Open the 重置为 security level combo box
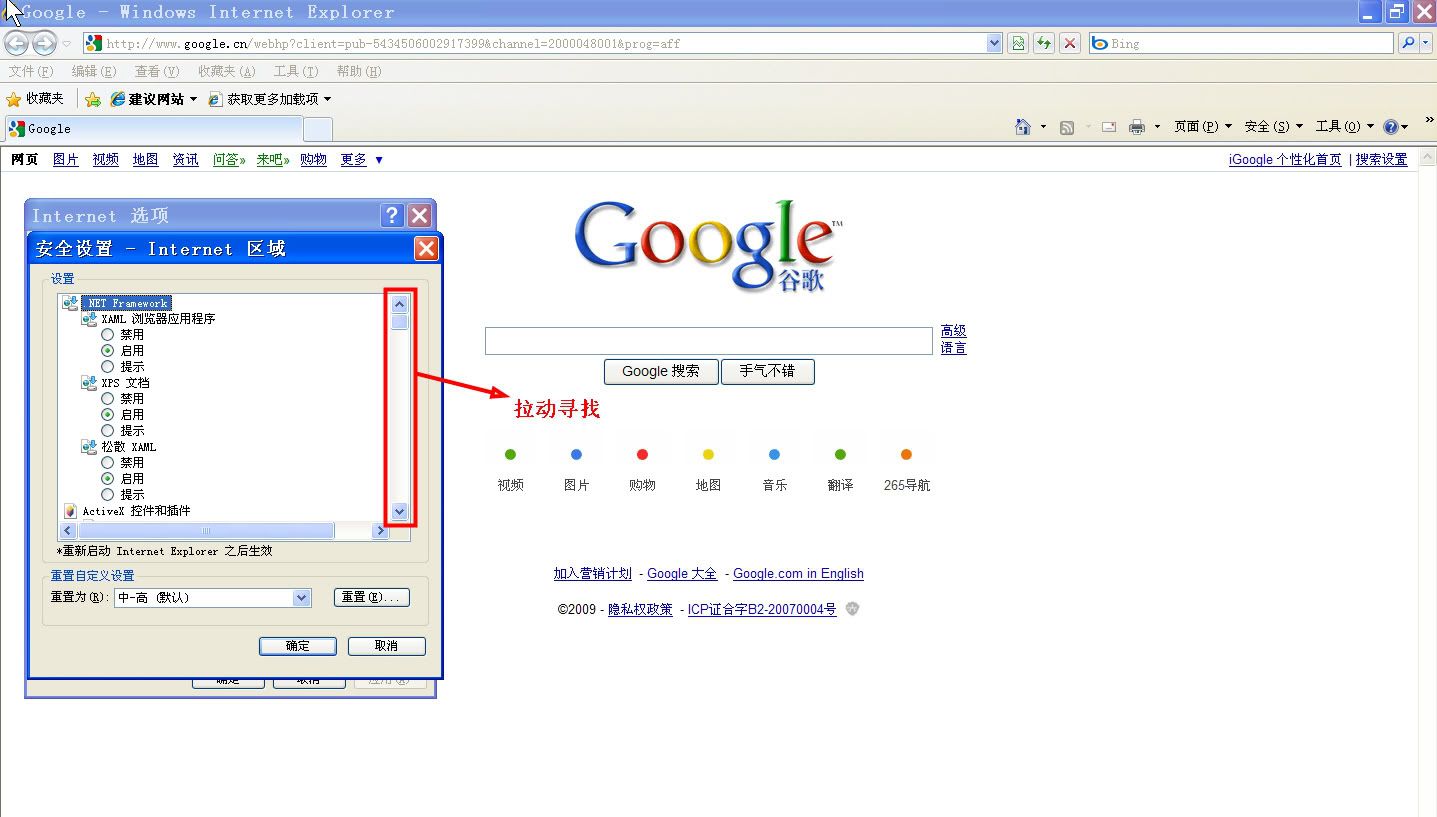This screenshot has width=1437, height=817. click(x=213, y=597)
